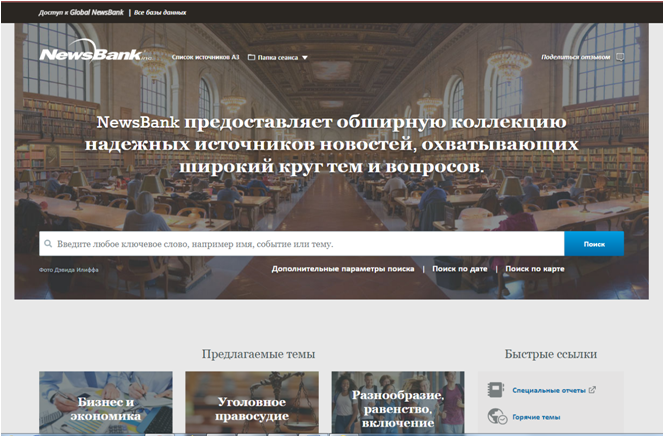Open Поиск по карте
Screen dimensions: 664x437
pyautogui.click(x=534, y=269)
